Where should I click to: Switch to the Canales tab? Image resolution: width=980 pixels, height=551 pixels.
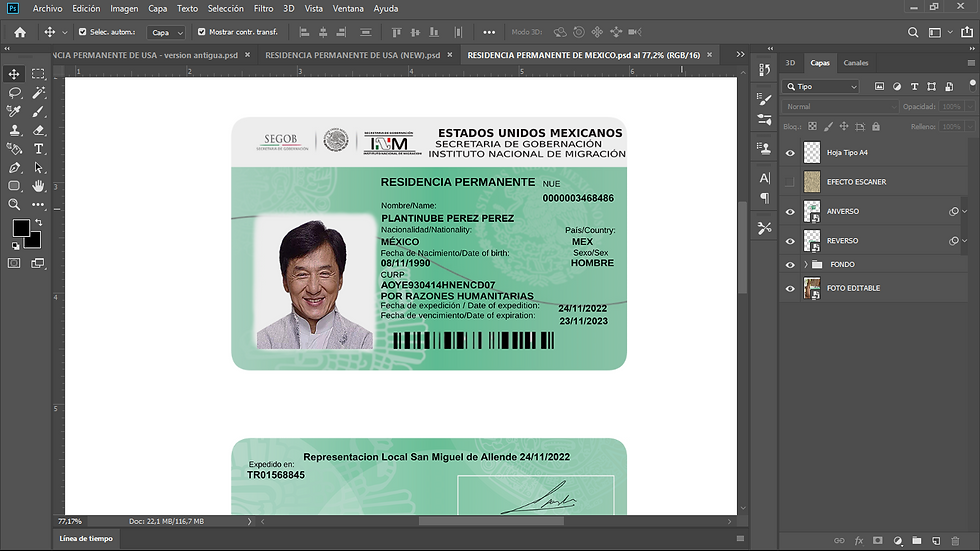[x=856, y=63]
